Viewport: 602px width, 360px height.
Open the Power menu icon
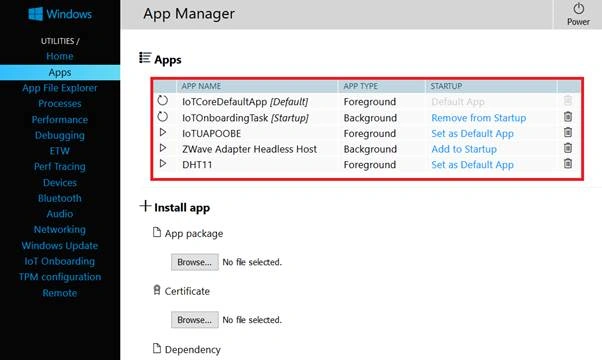point(578,8)
